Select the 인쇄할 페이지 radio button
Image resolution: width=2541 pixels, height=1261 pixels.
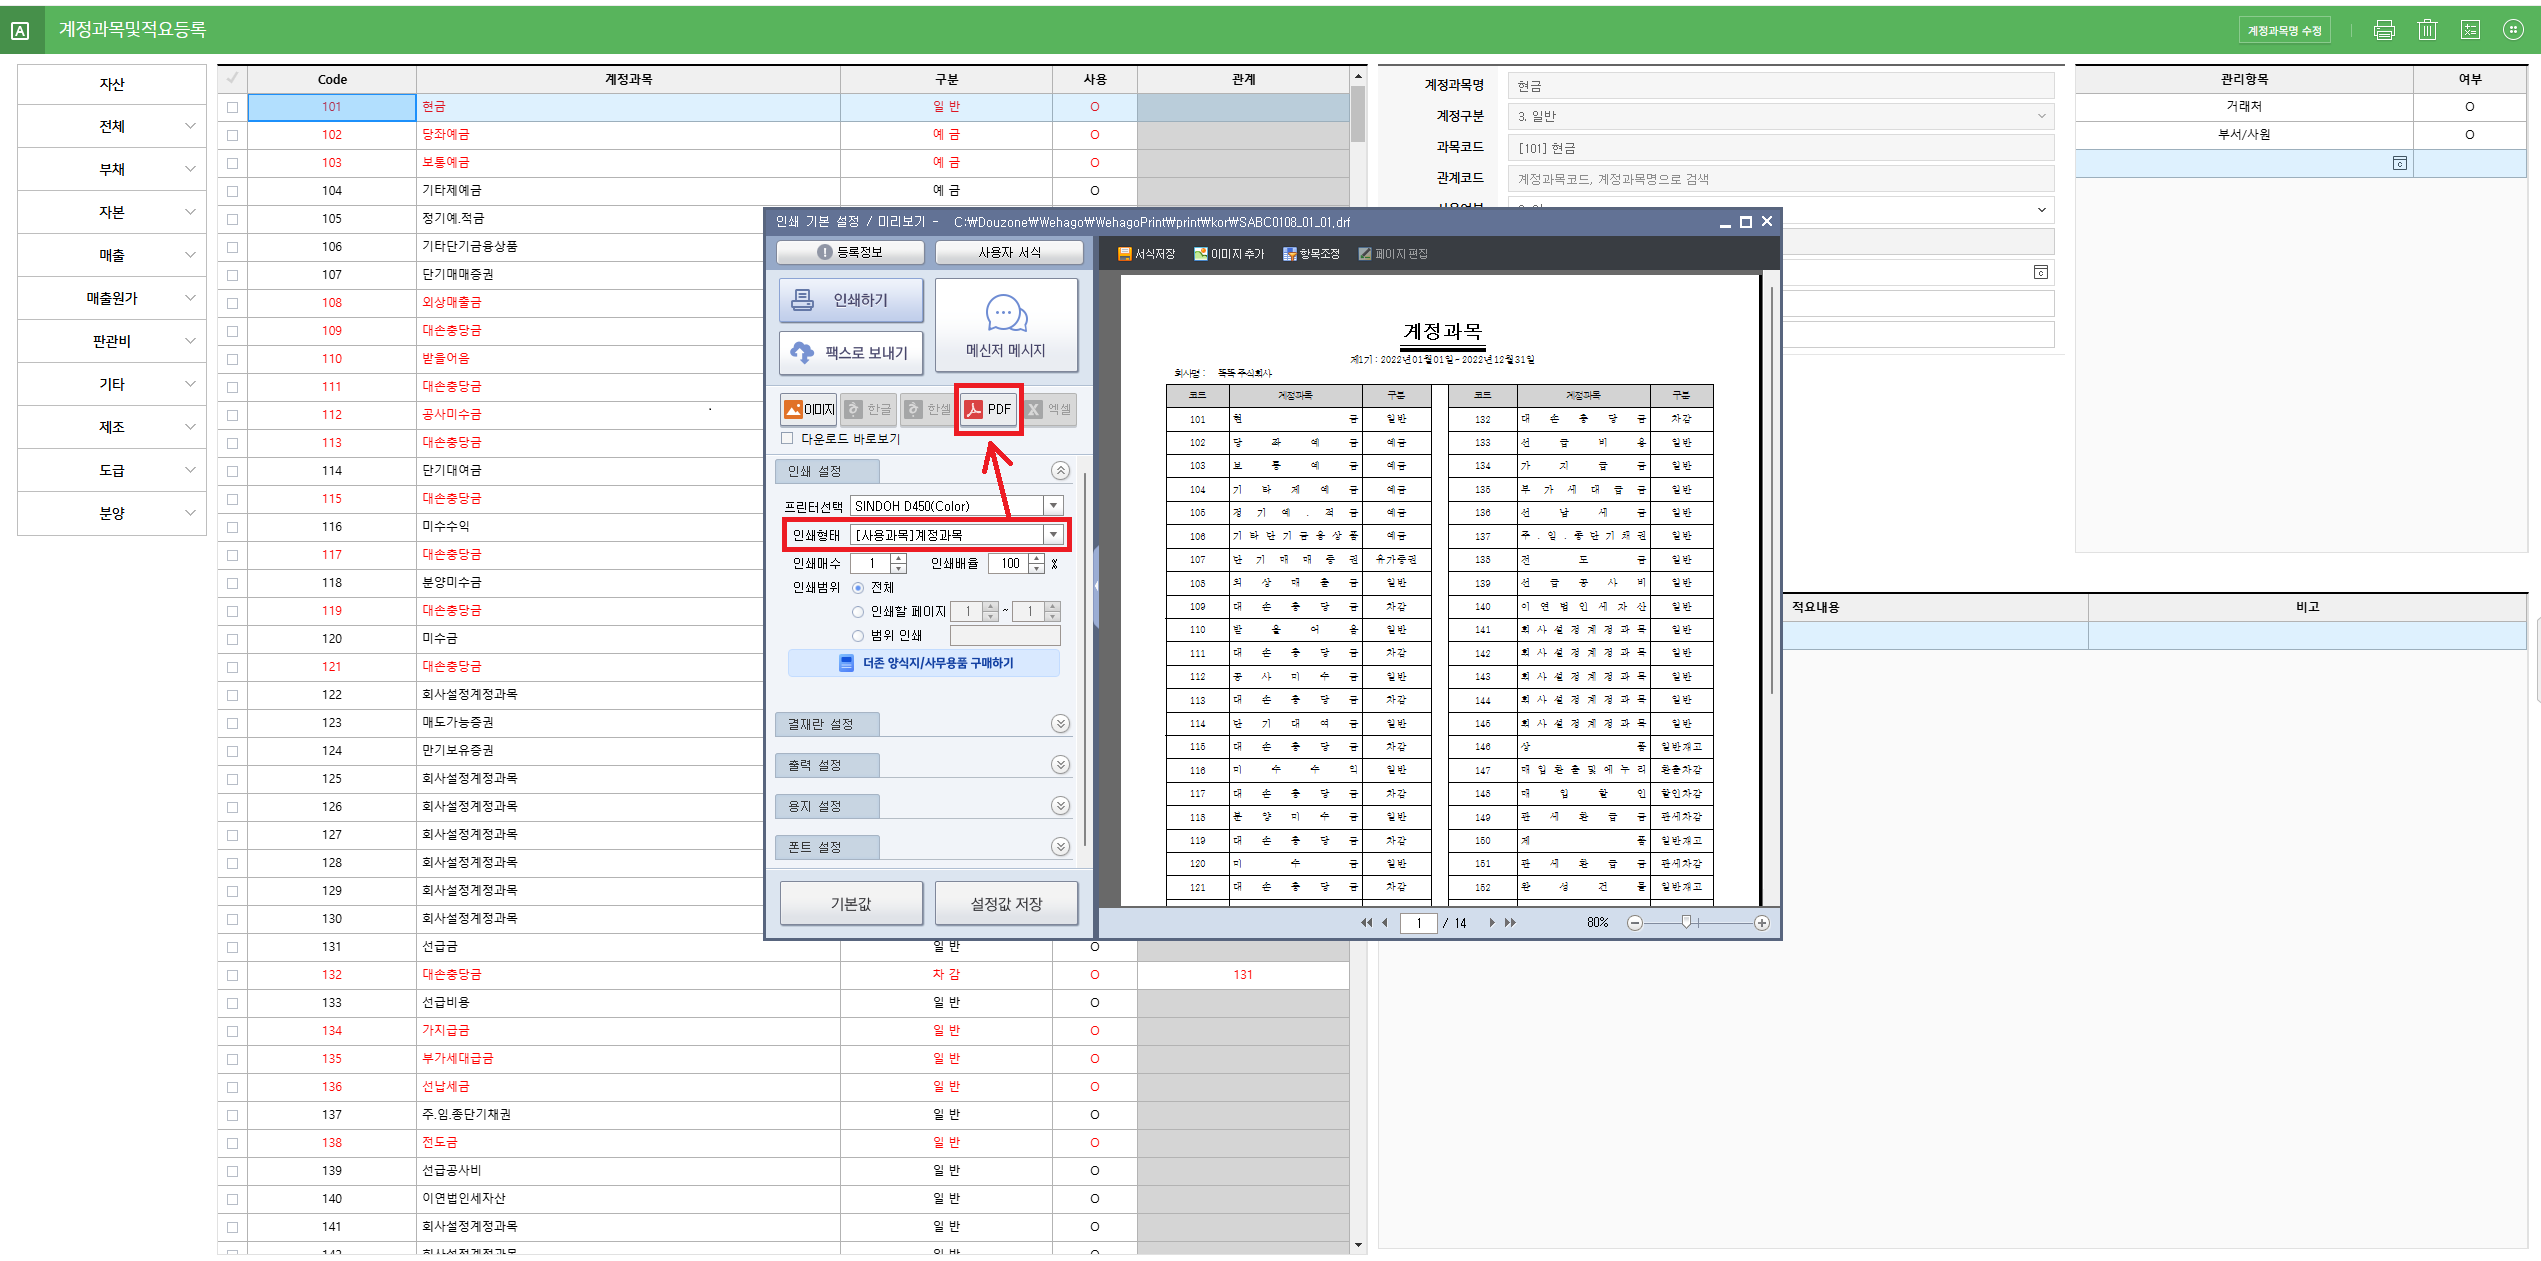858,612
